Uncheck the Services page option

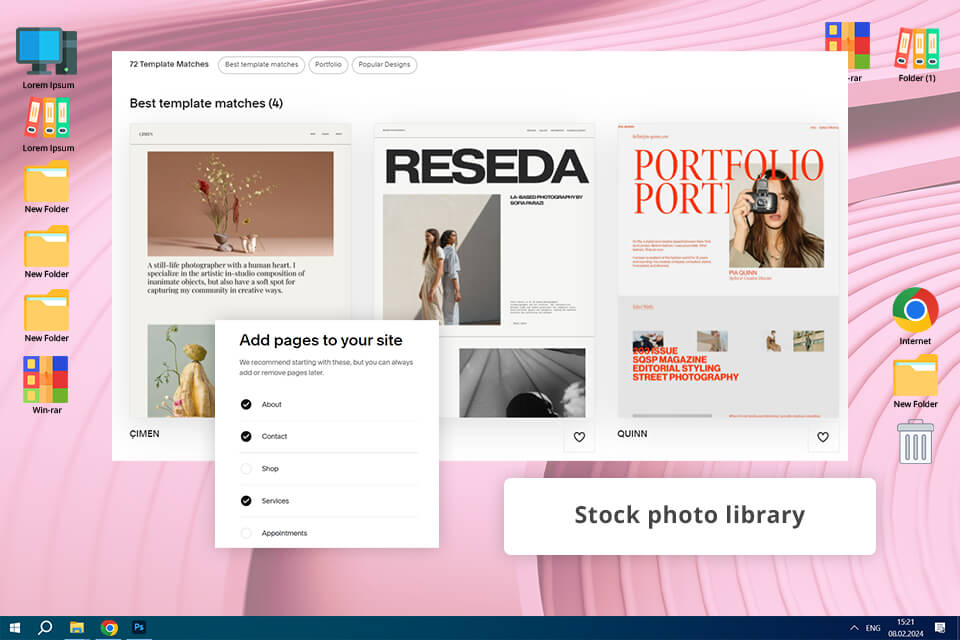click(246, 501)
